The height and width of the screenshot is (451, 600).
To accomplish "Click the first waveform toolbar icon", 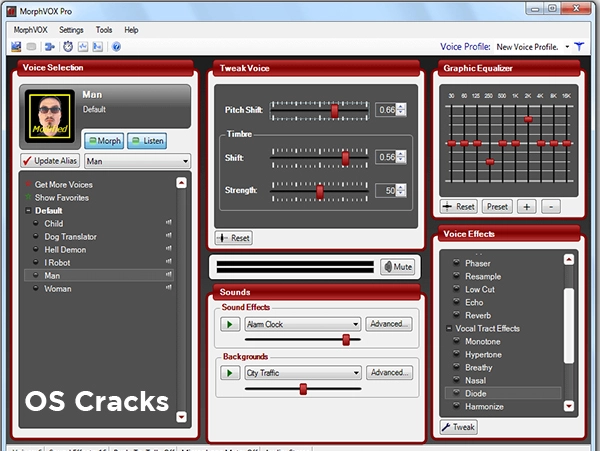I will 83,47.
